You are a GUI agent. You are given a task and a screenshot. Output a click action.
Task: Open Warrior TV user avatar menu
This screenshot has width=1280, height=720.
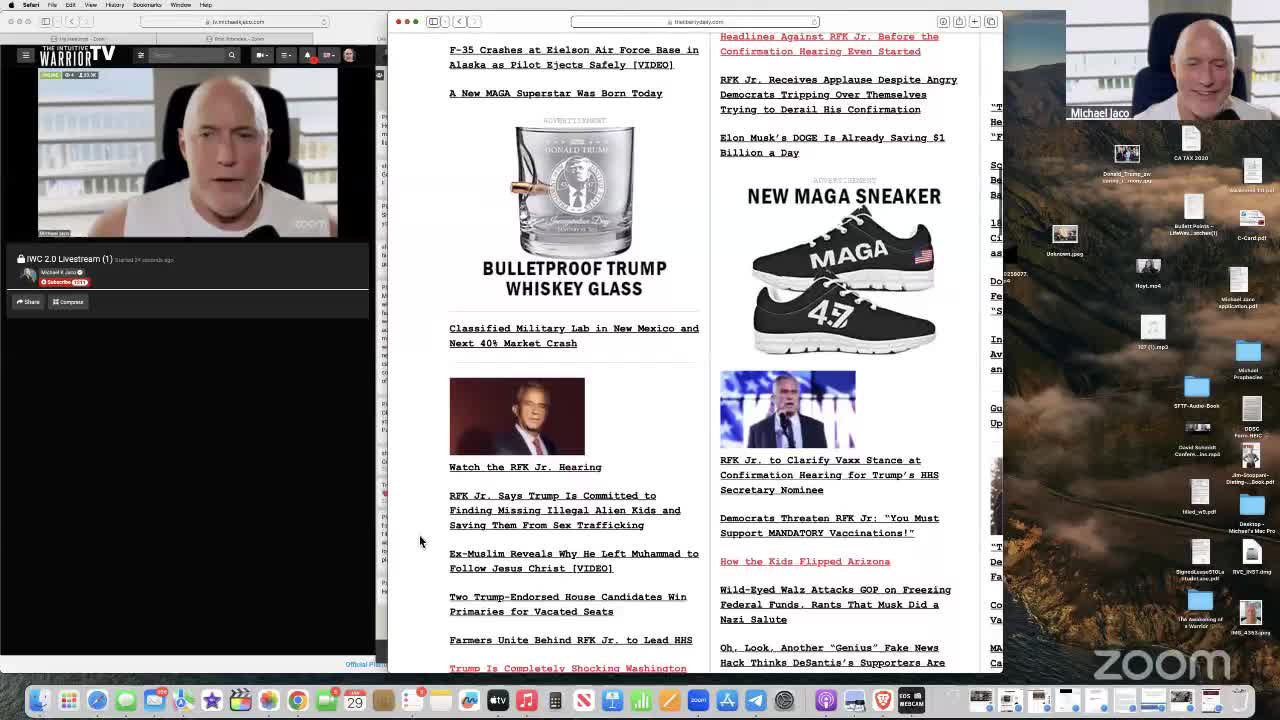tap(349, 55)
